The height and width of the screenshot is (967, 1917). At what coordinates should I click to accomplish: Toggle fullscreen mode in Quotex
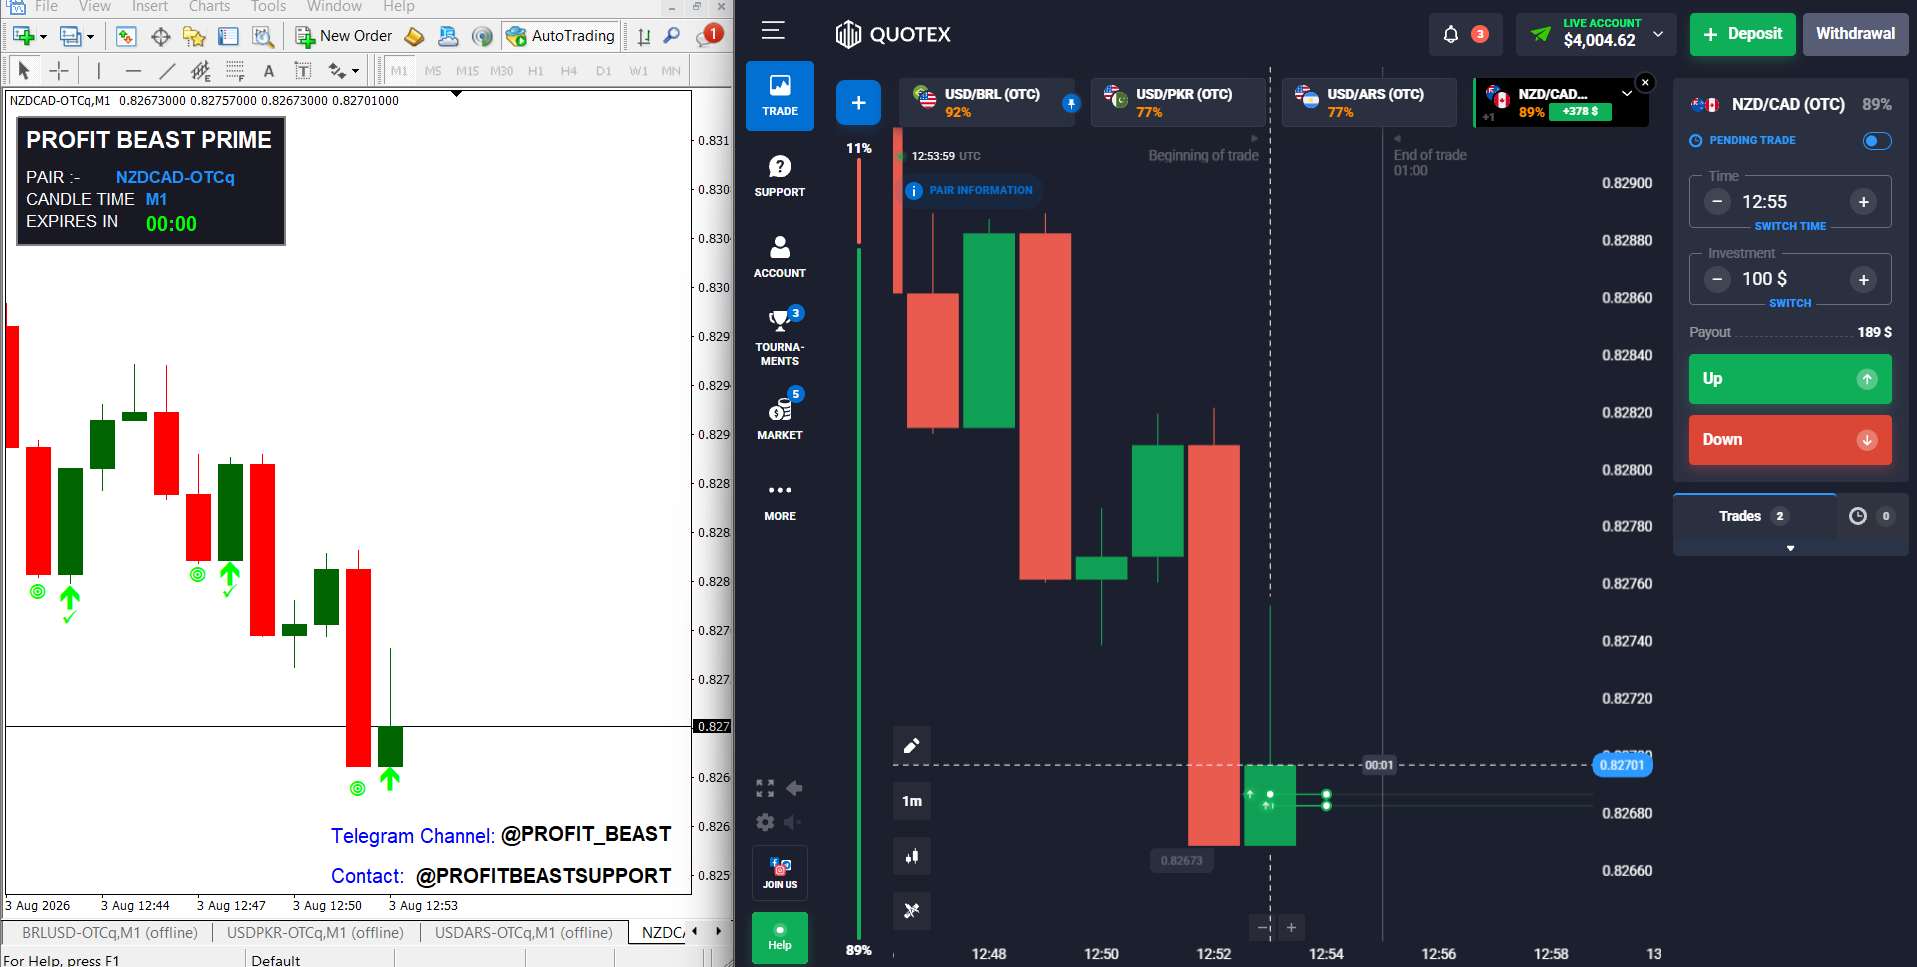(x=765, y=788)
